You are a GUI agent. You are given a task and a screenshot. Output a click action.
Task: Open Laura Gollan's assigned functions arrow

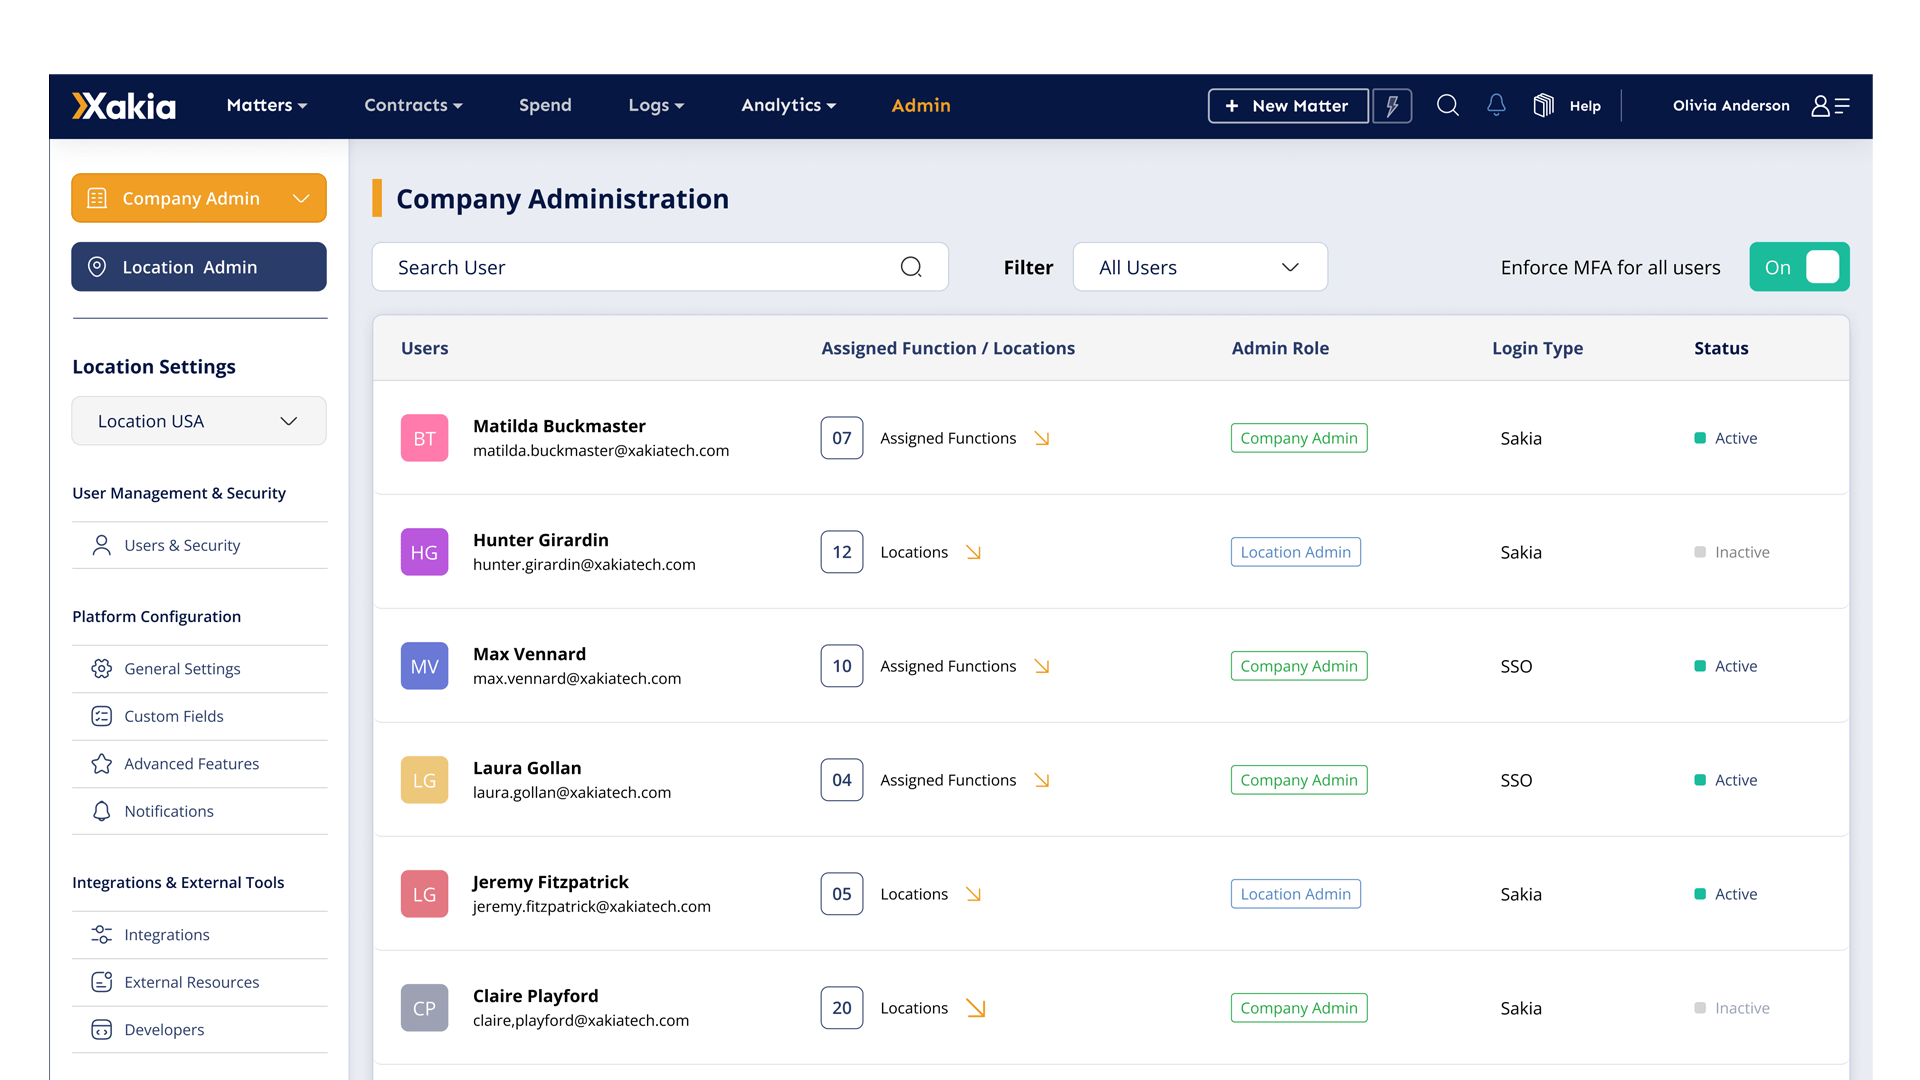(x=1042, y=780)
